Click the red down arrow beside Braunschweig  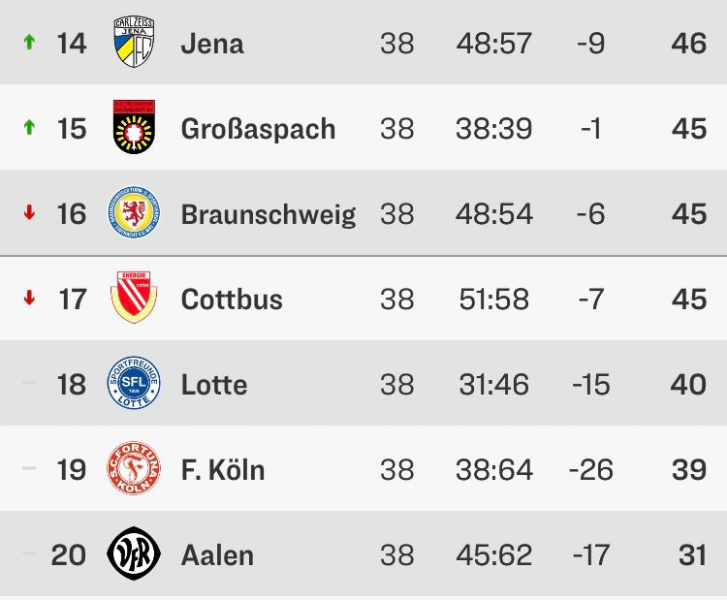tap(29, 214)
